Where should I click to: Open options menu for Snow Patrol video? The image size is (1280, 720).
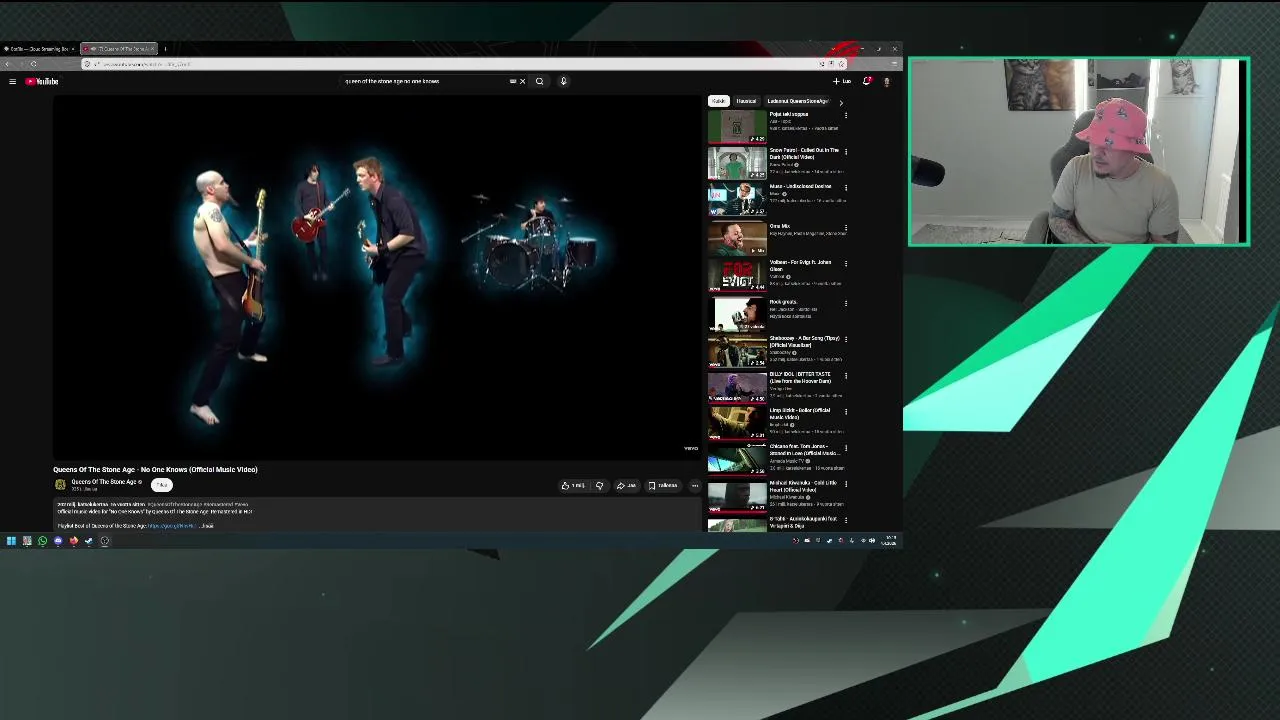tap(846, 152)
